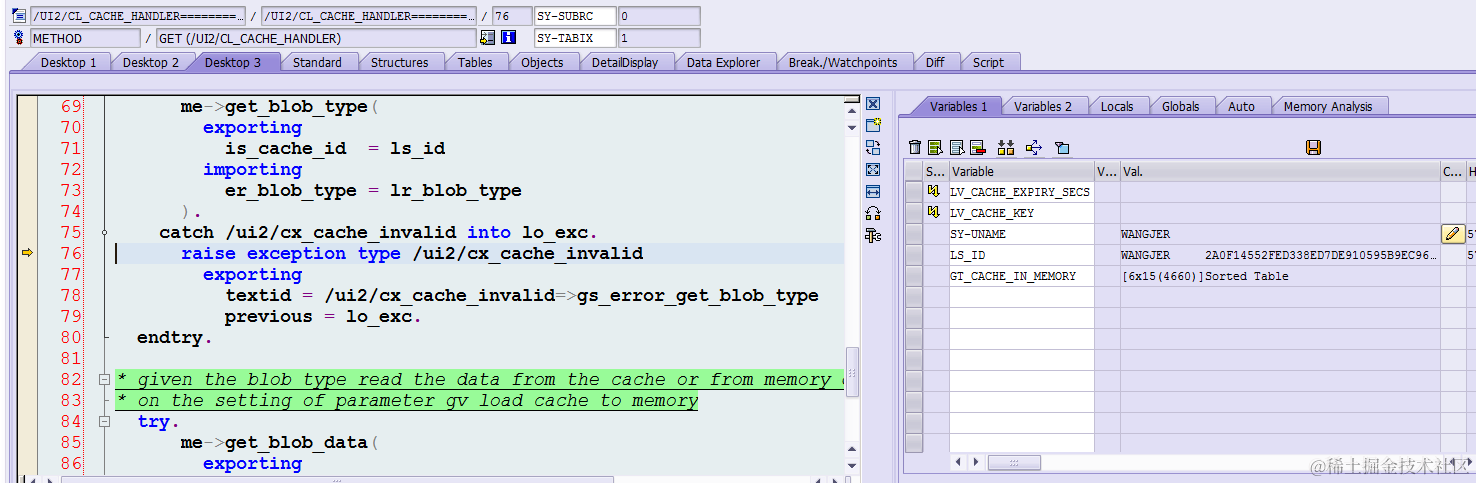The height and width of the screenshot is (483, 1476).
Task: Select the LV_CACHE_EXPIRY_SECS row selector
Action: 914,191
